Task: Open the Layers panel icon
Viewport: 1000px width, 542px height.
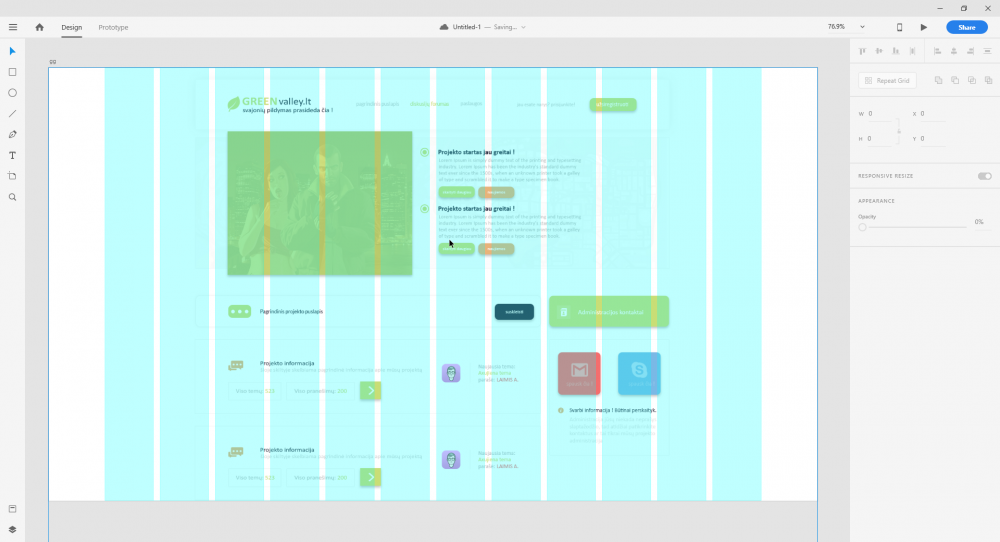Action: pyautogui.click(x=13, y=530)
